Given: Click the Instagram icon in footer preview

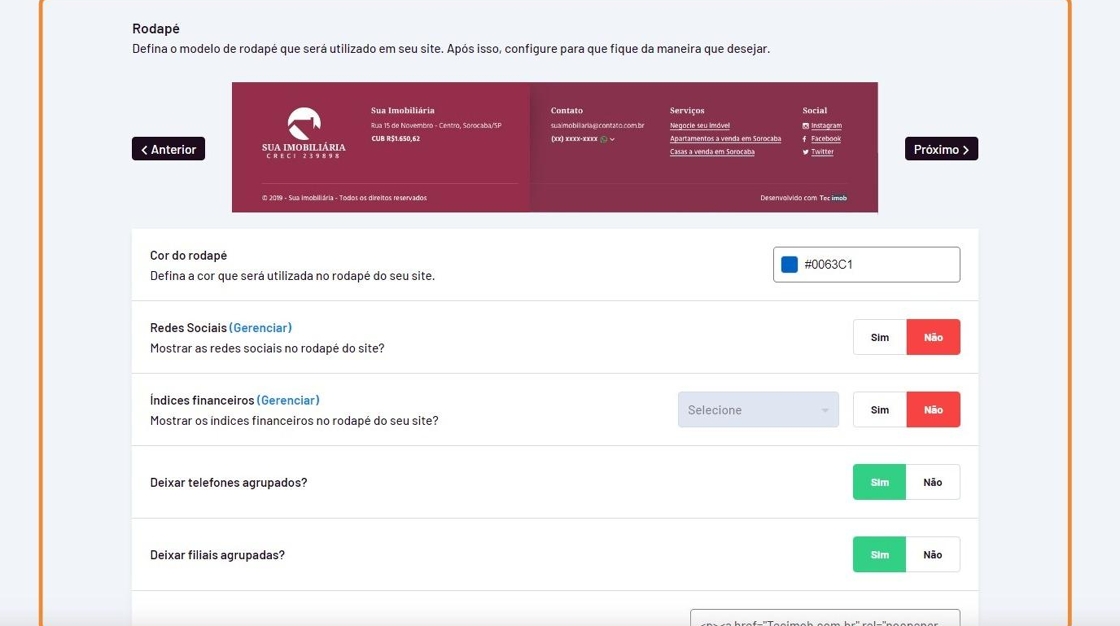Looking at the screenshot, I should pos(805,126).
